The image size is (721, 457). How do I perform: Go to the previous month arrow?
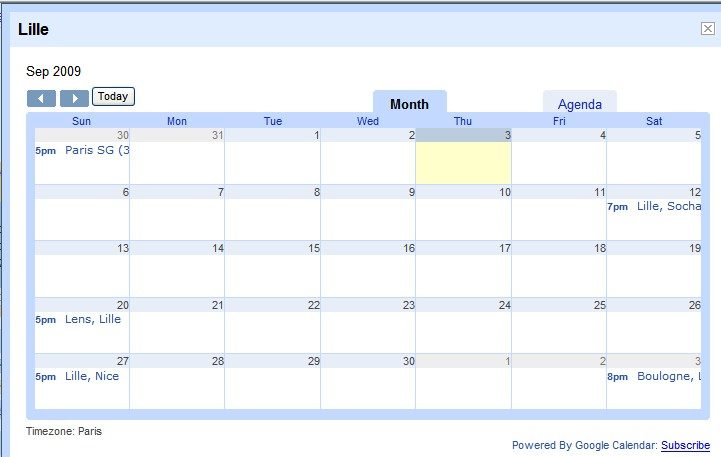41,98
